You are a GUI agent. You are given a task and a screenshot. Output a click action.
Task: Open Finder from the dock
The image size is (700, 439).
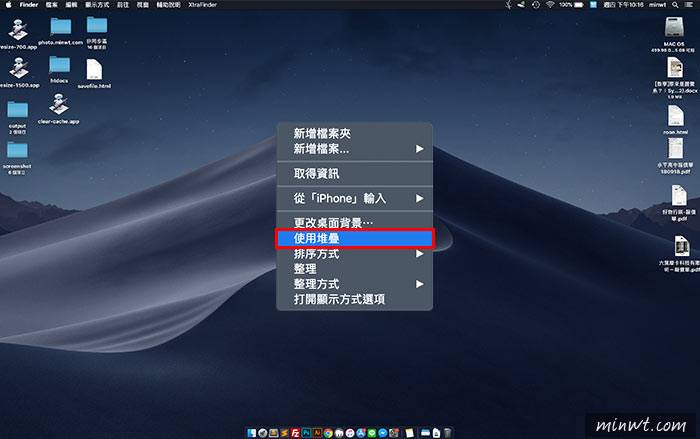[252, 431]
